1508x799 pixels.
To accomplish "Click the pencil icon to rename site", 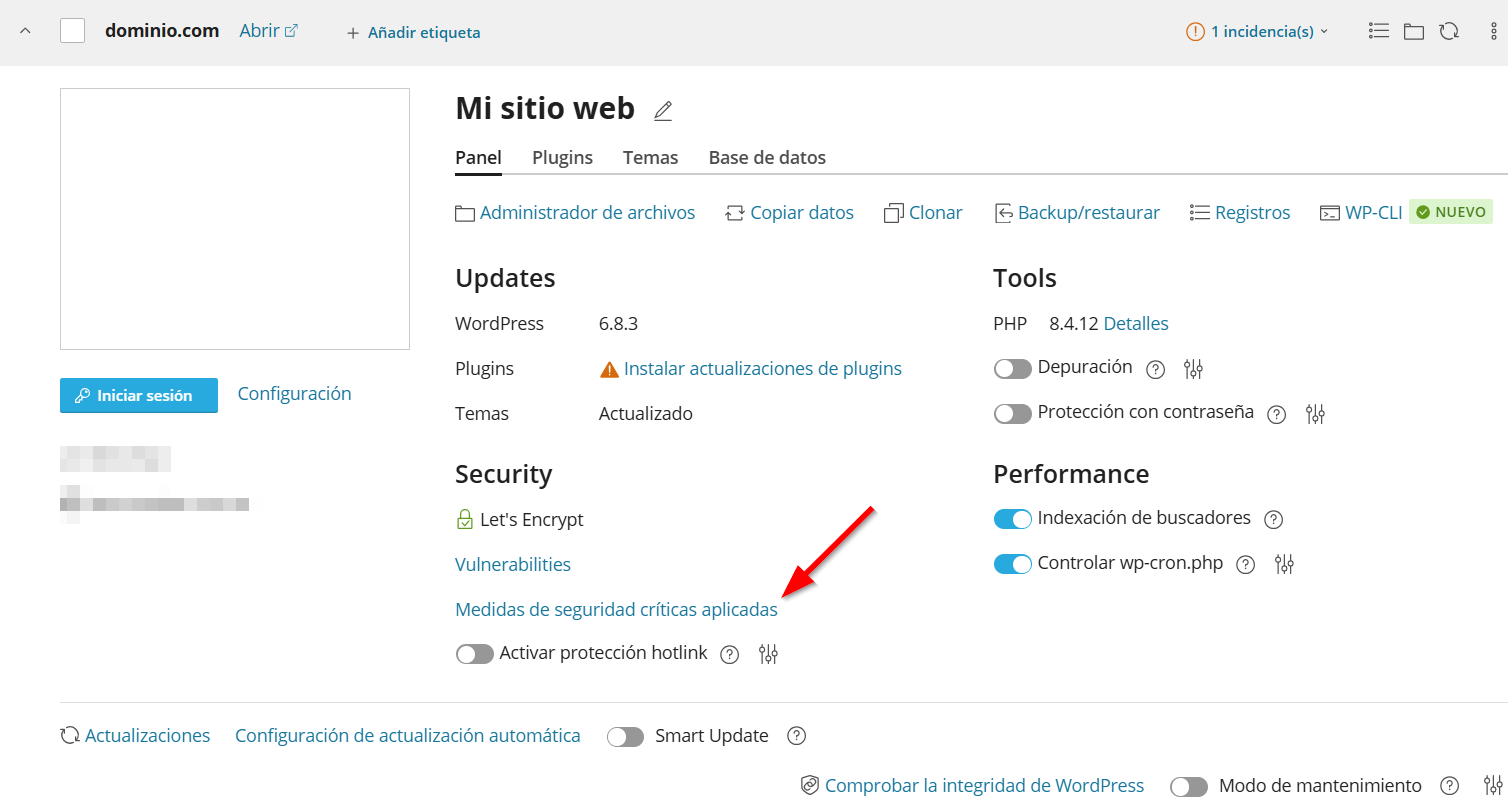I will coord(663,111).
